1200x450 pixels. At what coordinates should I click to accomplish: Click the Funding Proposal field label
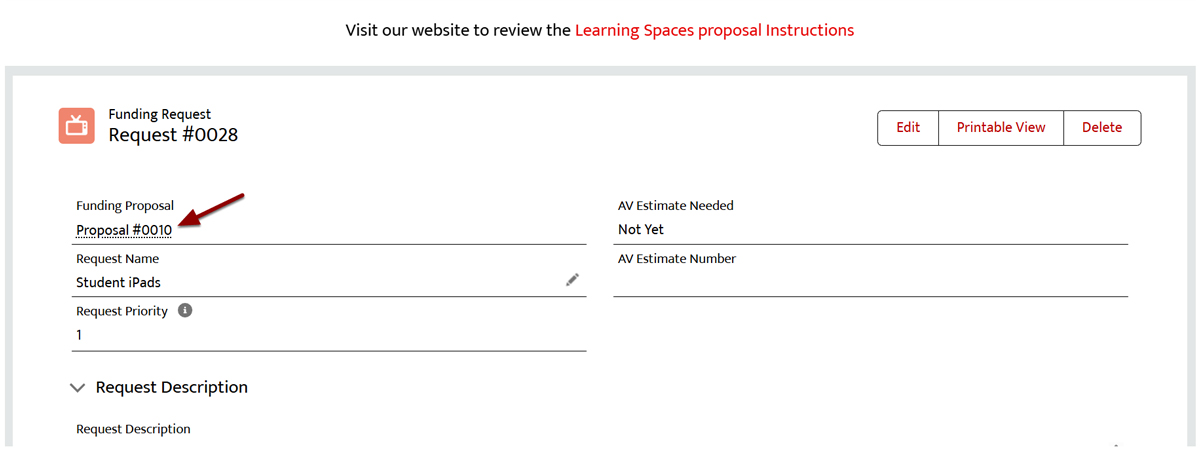click(125, 206)
